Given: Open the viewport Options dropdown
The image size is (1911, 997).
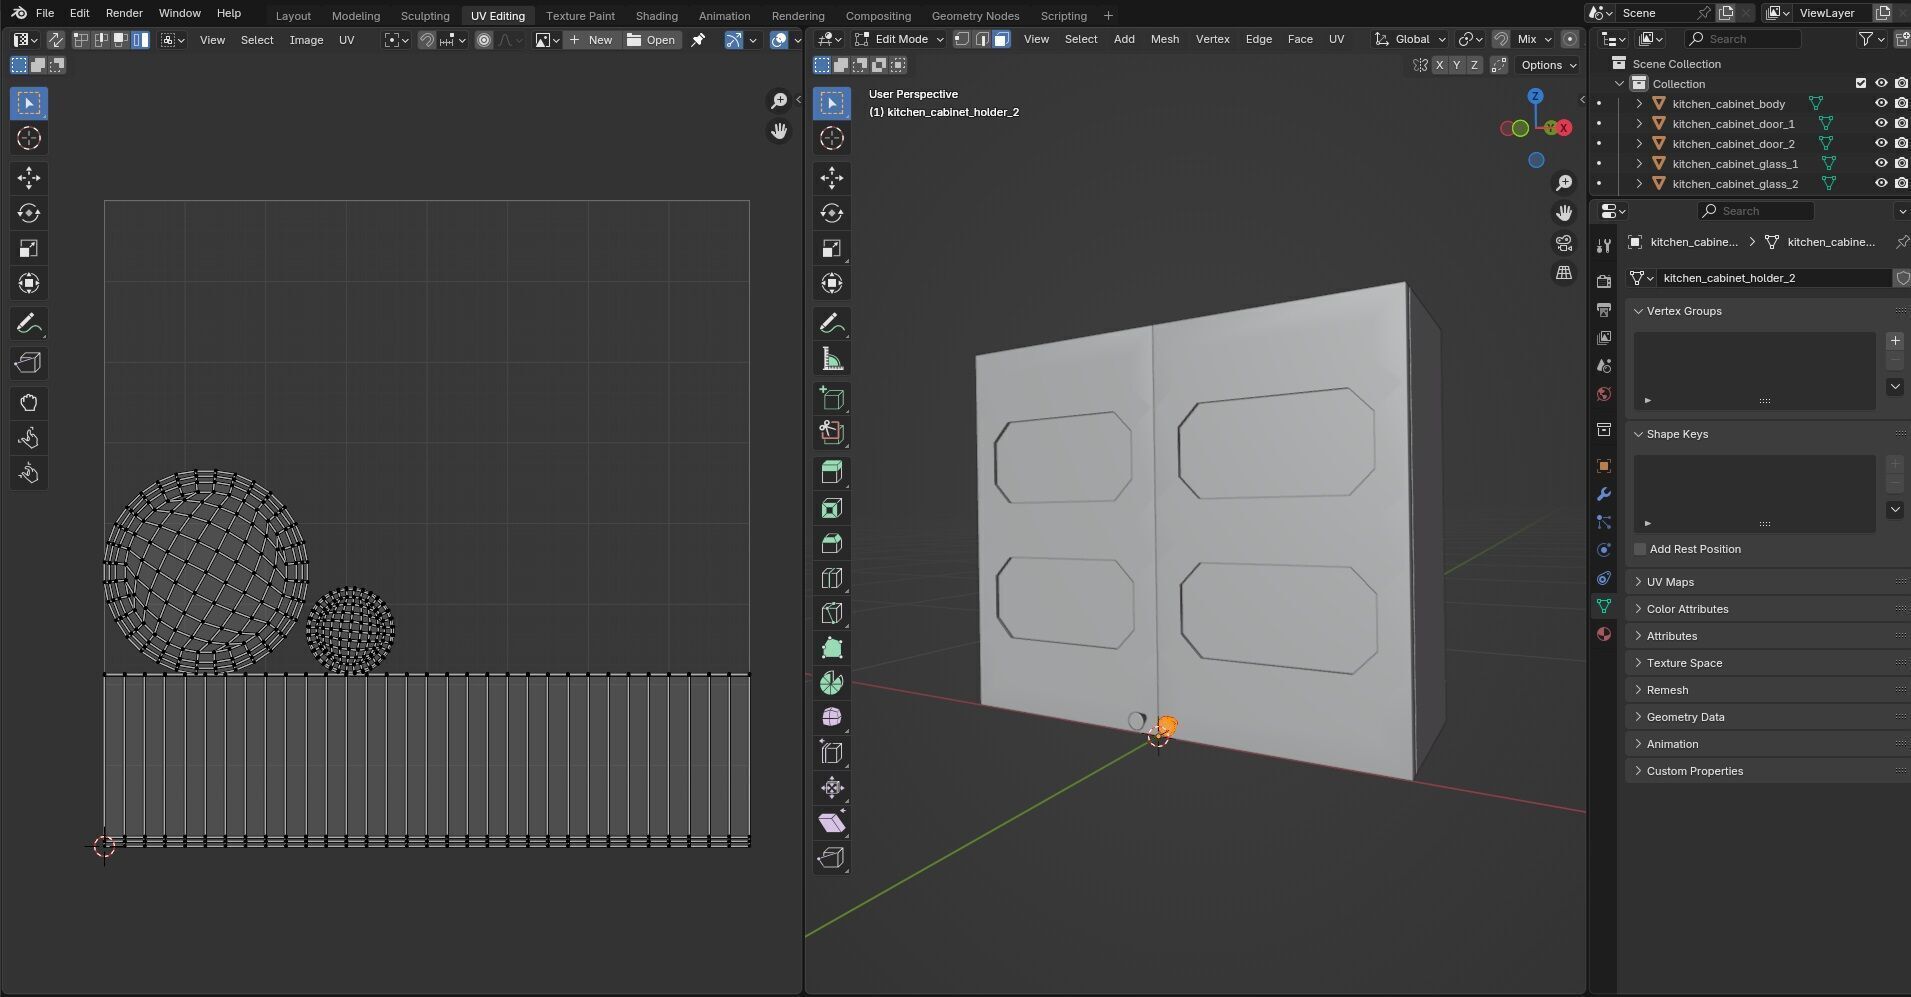Looking at the screenshot, I should tap(1549, 65).
